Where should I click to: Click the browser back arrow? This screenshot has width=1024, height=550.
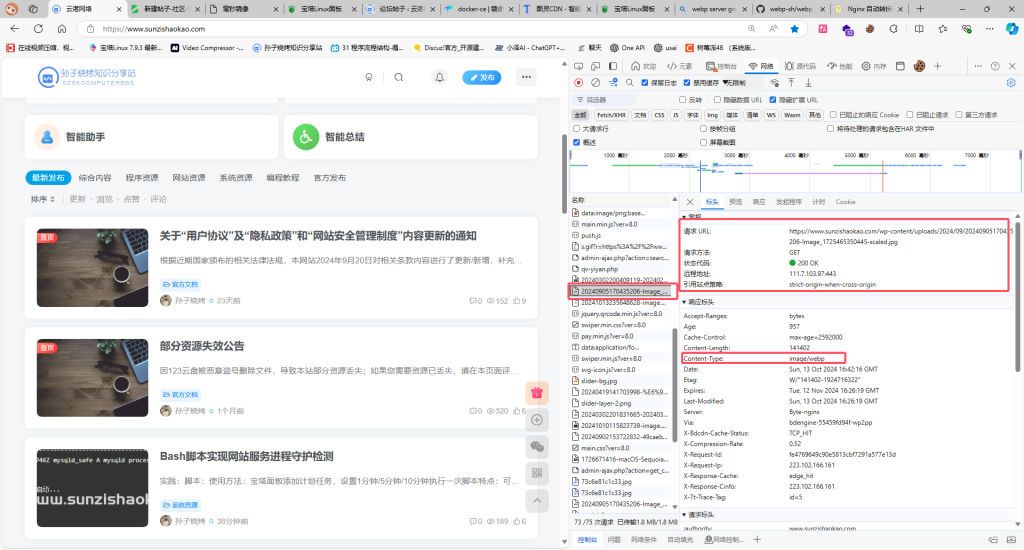pos(15,29)
